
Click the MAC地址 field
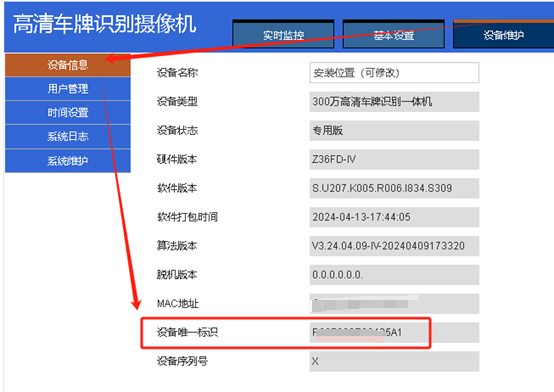point(394,304)
